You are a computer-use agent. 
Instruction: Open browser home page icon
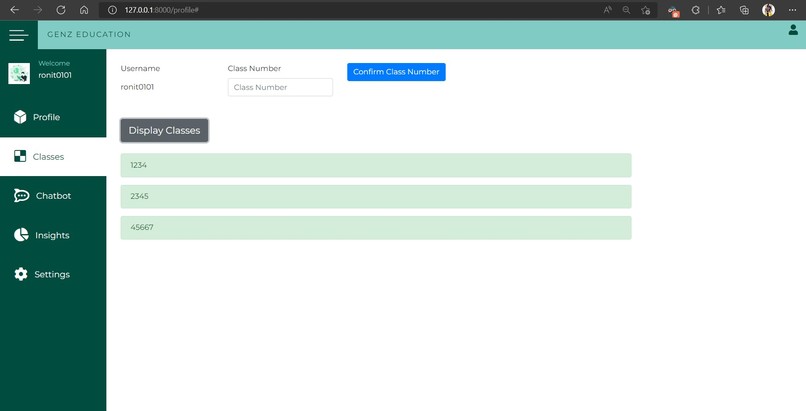[x=84, y=10]
